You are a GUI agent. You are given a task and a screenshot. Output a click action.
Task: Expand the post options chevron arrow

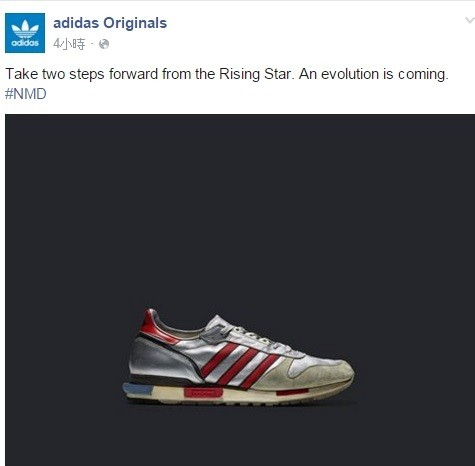click(x=470, y=21)
